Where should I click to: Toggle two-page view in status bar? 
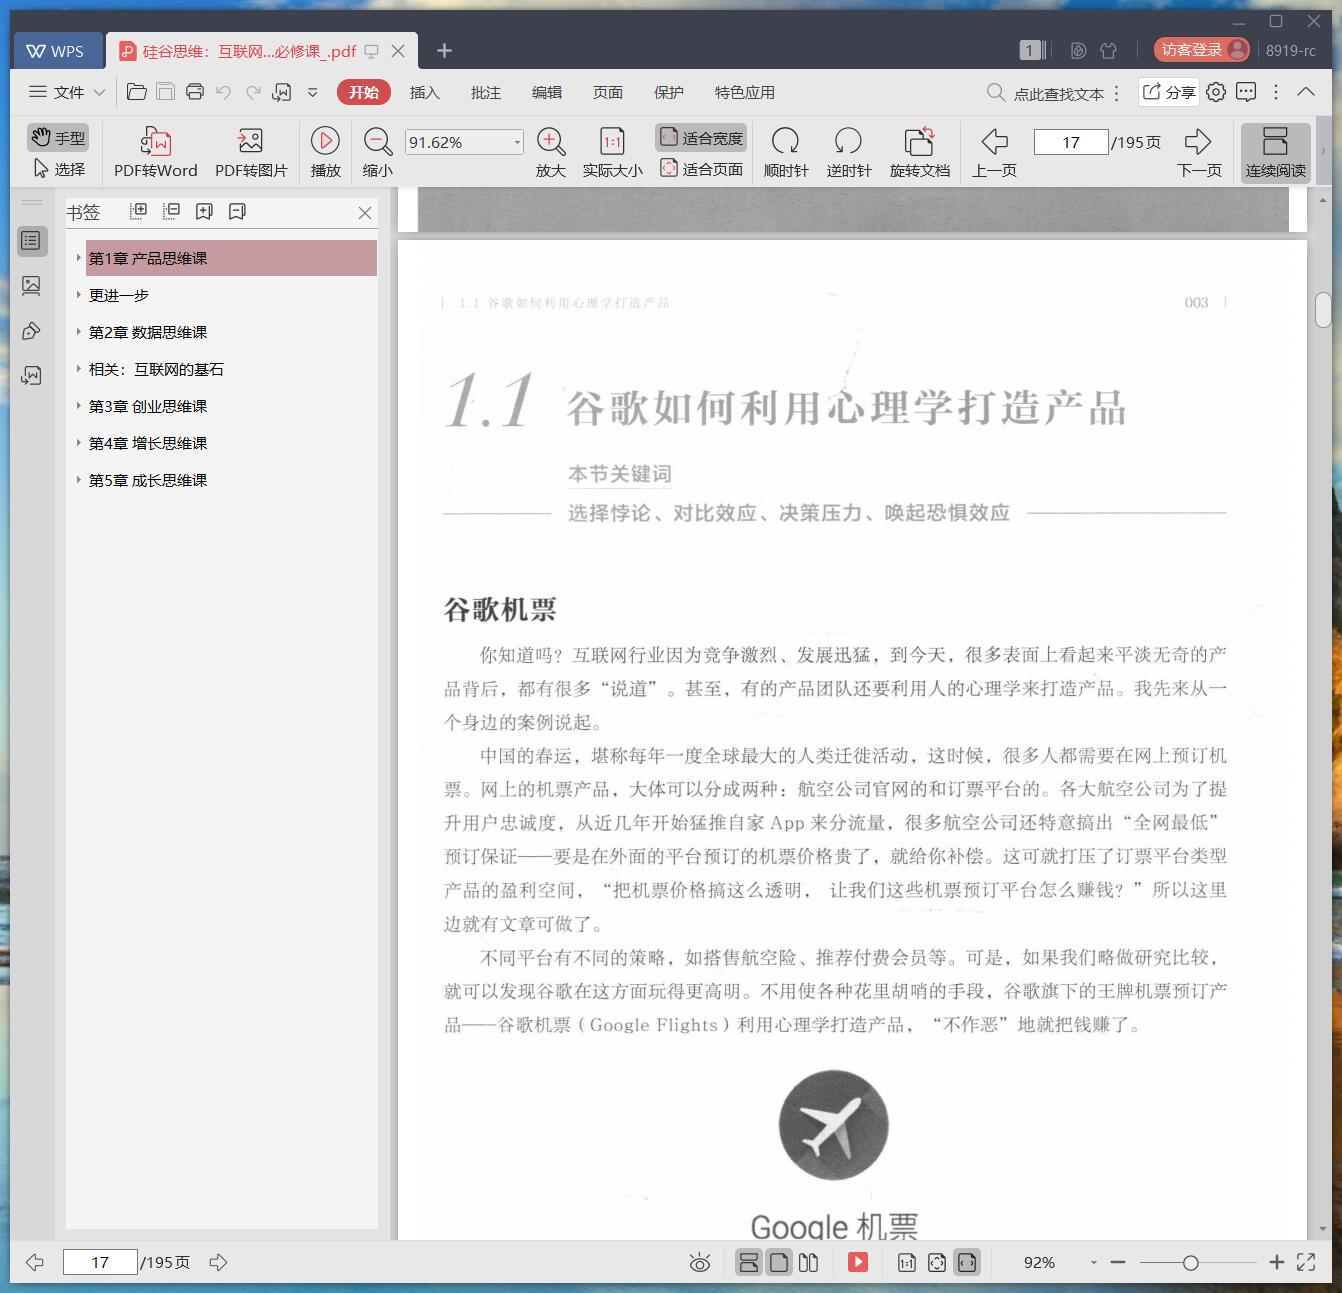coord(808,1263)
